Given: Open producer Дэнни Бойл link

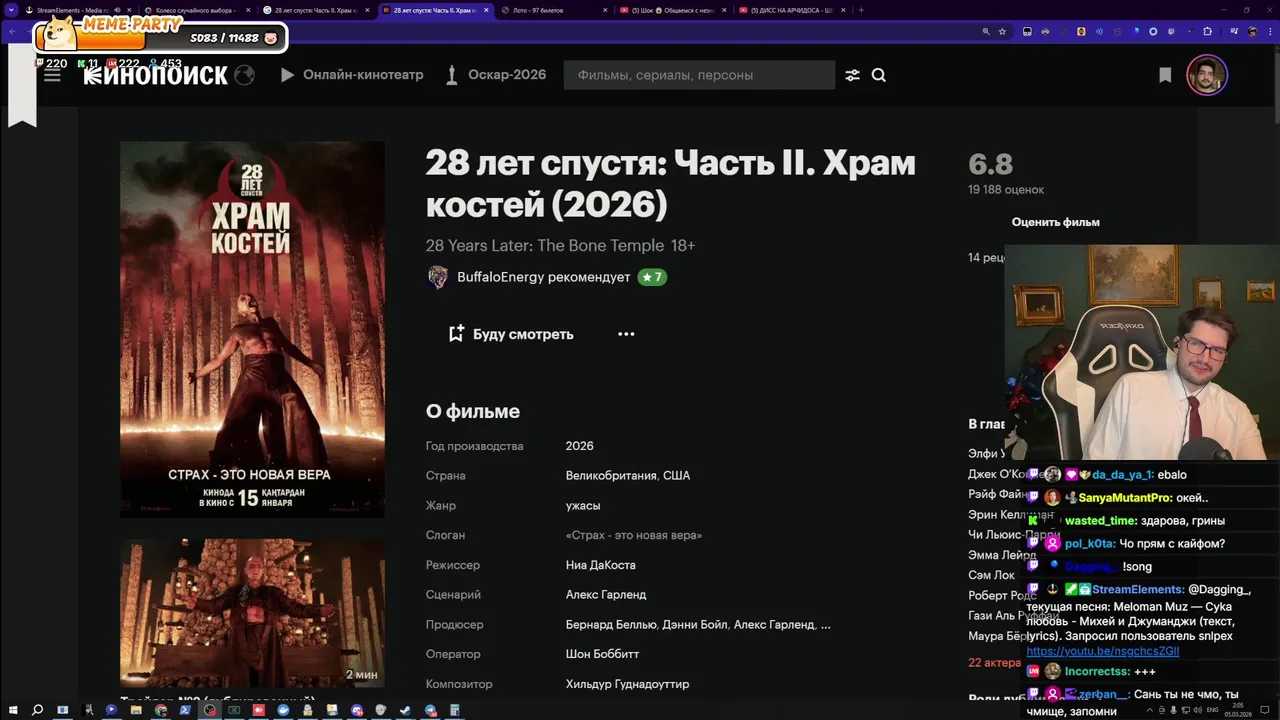Looking at the screenshot, I should pyautogui.click(x=694, y=625).
